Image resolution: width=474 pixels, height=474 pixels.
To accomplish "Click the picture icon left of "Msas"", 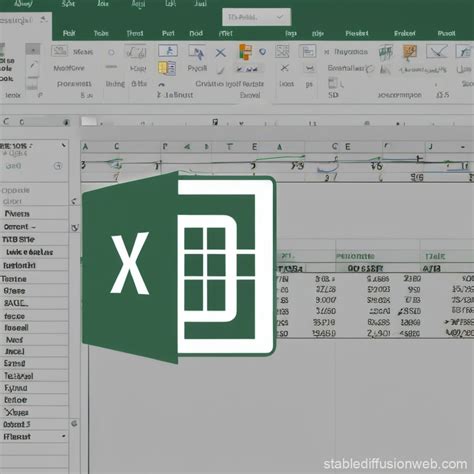I will click(59, 51).
